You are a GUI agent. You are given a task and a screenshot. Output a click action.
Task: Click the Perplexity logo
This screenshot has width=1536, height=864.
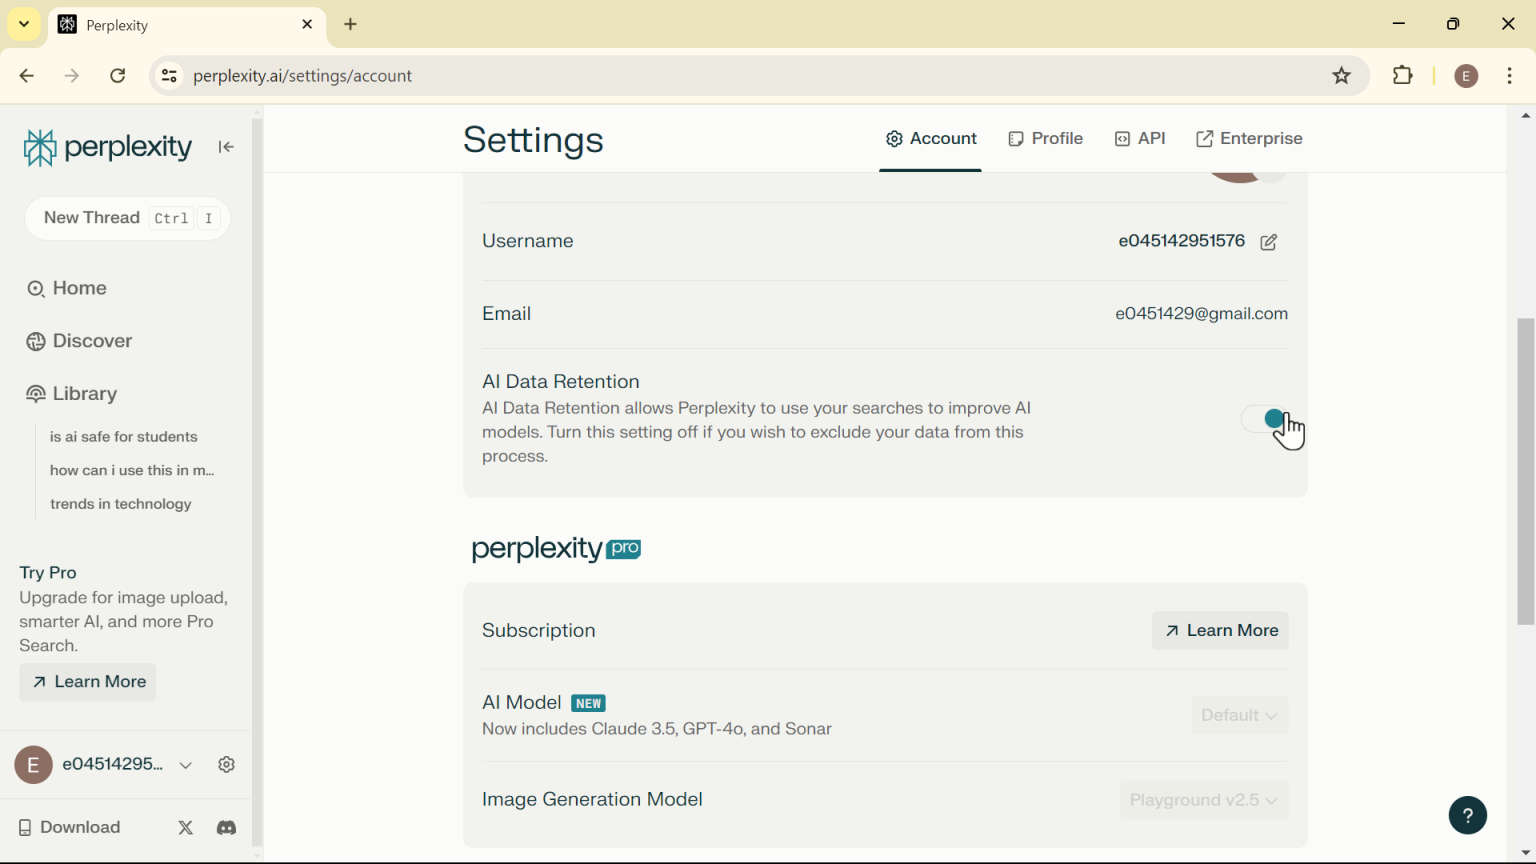click(107, 148)
